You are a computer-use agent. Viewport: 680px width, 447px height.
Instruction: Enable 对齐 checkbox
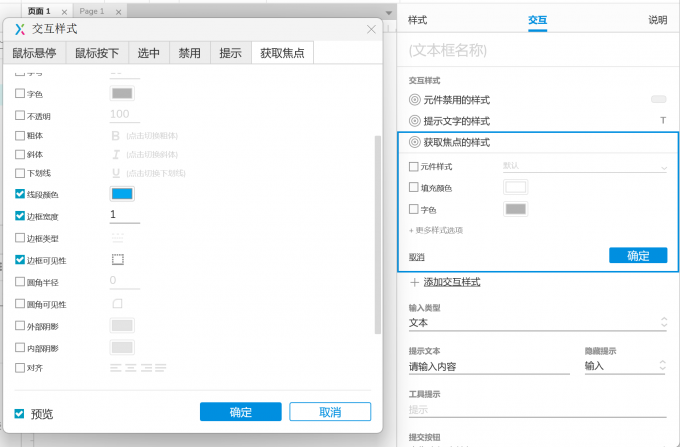[20, 368]
